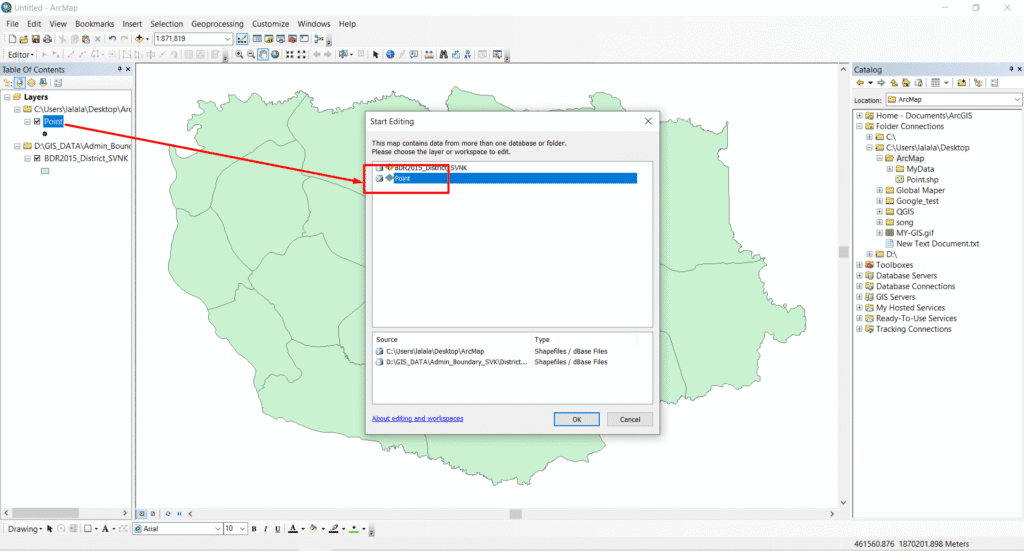Click Cancel in Start Editing dialog
Viewport: 1024px width, 551px height.
click(630, 419)
